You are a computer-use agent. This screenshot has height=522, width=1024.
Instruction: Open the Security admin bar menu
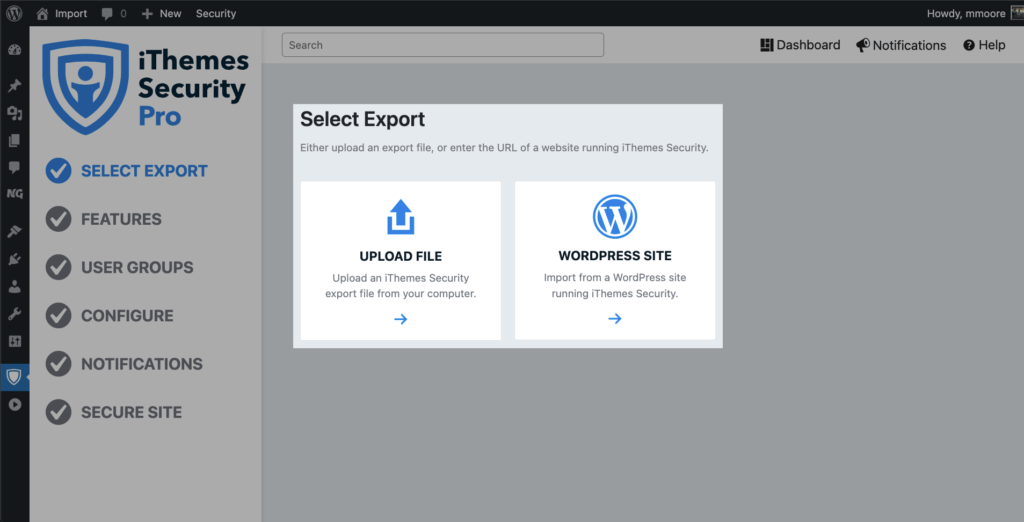coord(216,13)
